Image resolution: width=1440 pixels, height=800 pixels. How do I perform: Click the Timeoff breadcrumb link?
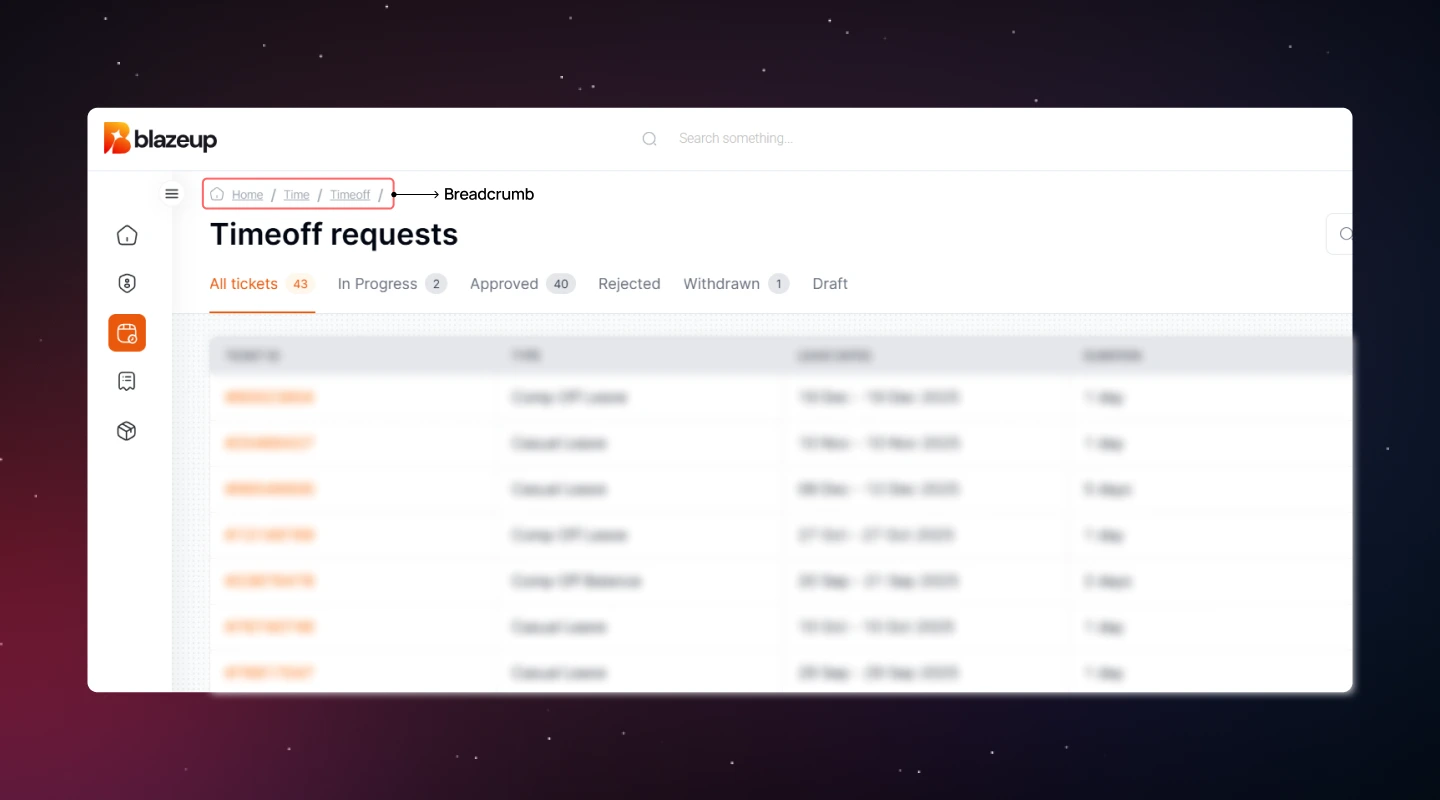350,194
